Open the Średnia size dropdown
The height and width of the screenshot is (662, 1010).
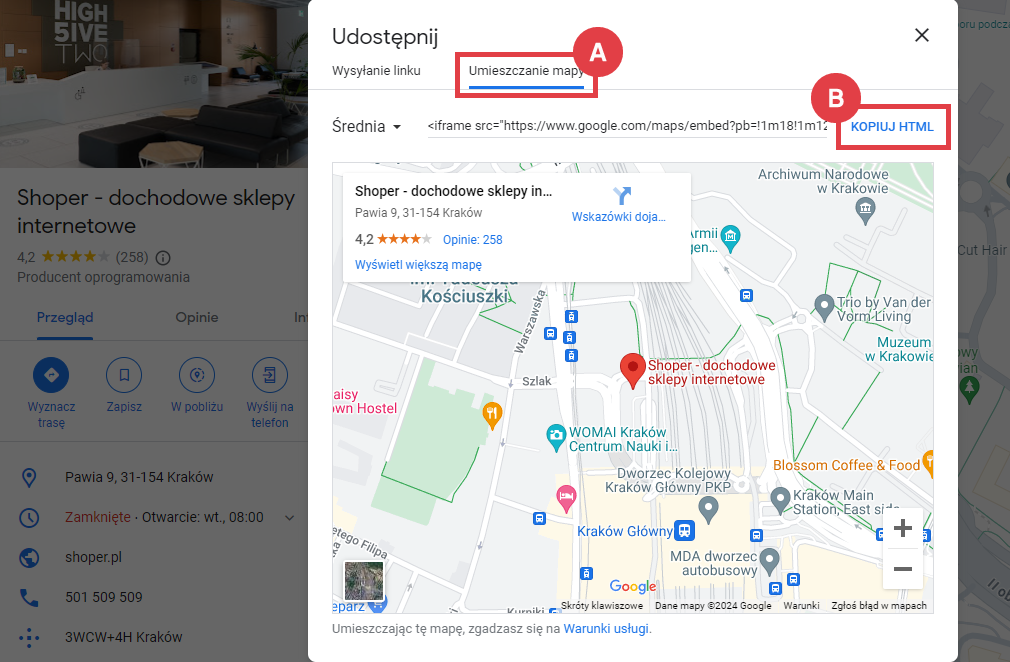pos(367,127)
